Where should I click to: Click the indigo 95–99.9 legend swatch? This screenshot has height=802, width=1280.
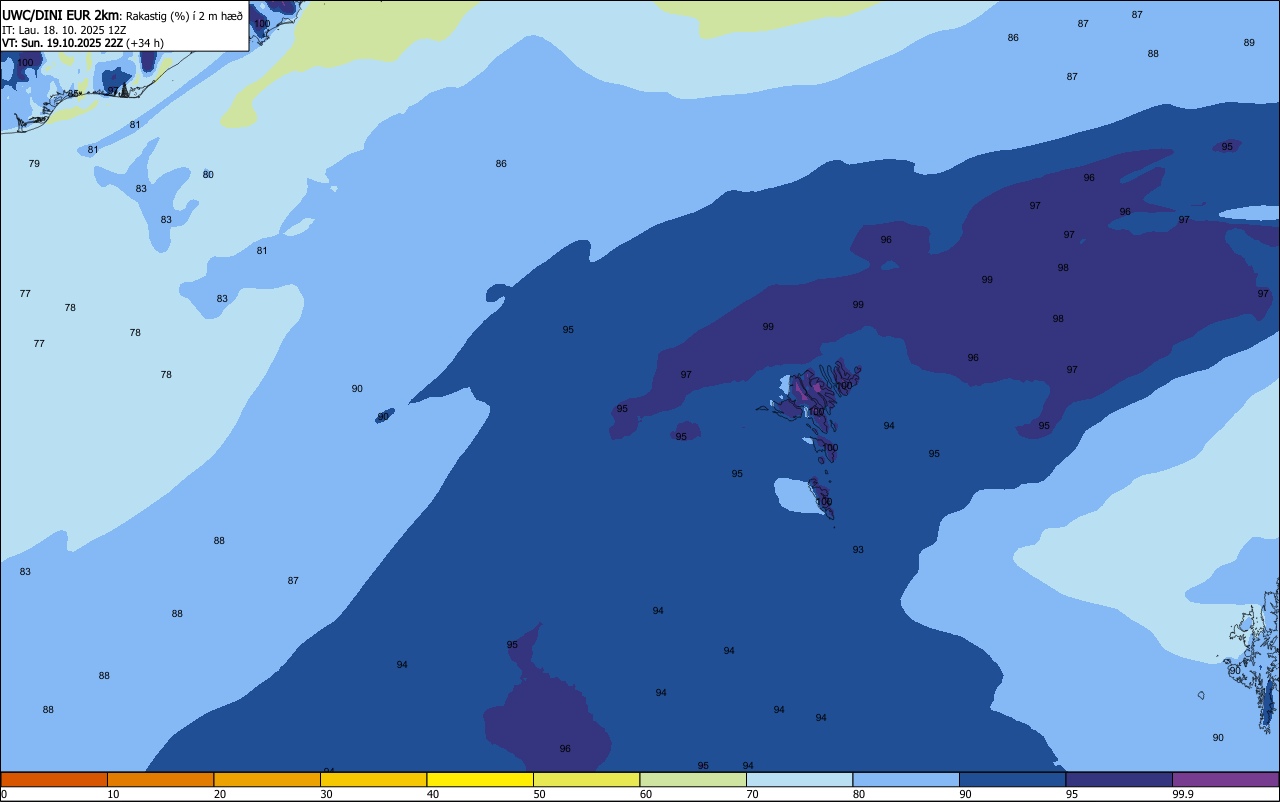coord(1119,779)
